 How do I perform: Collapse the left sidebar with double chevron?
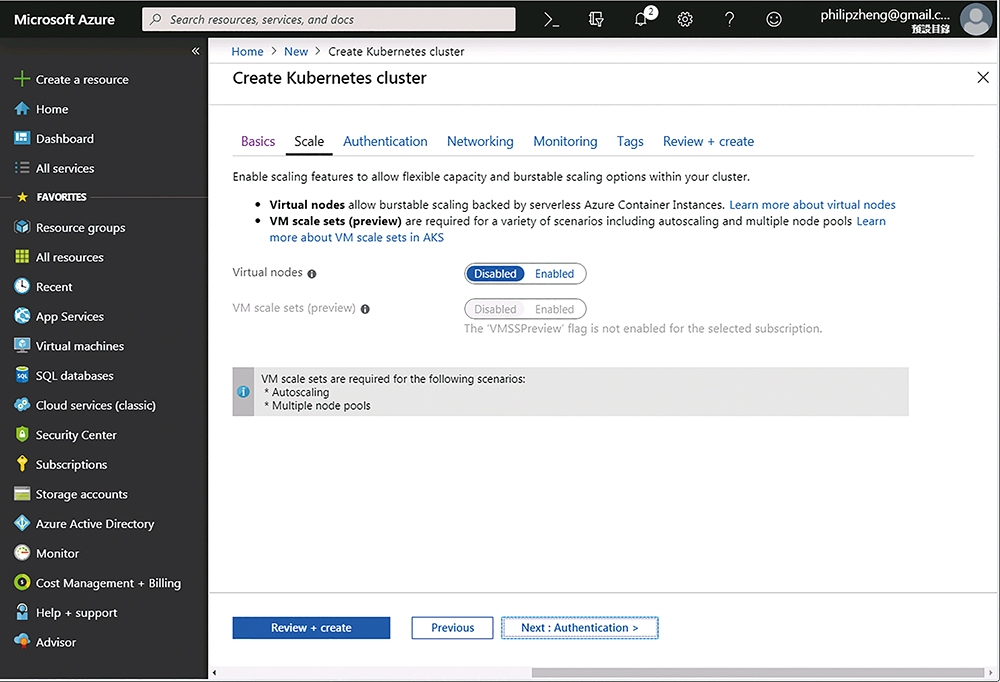click(x=196, y=51)
